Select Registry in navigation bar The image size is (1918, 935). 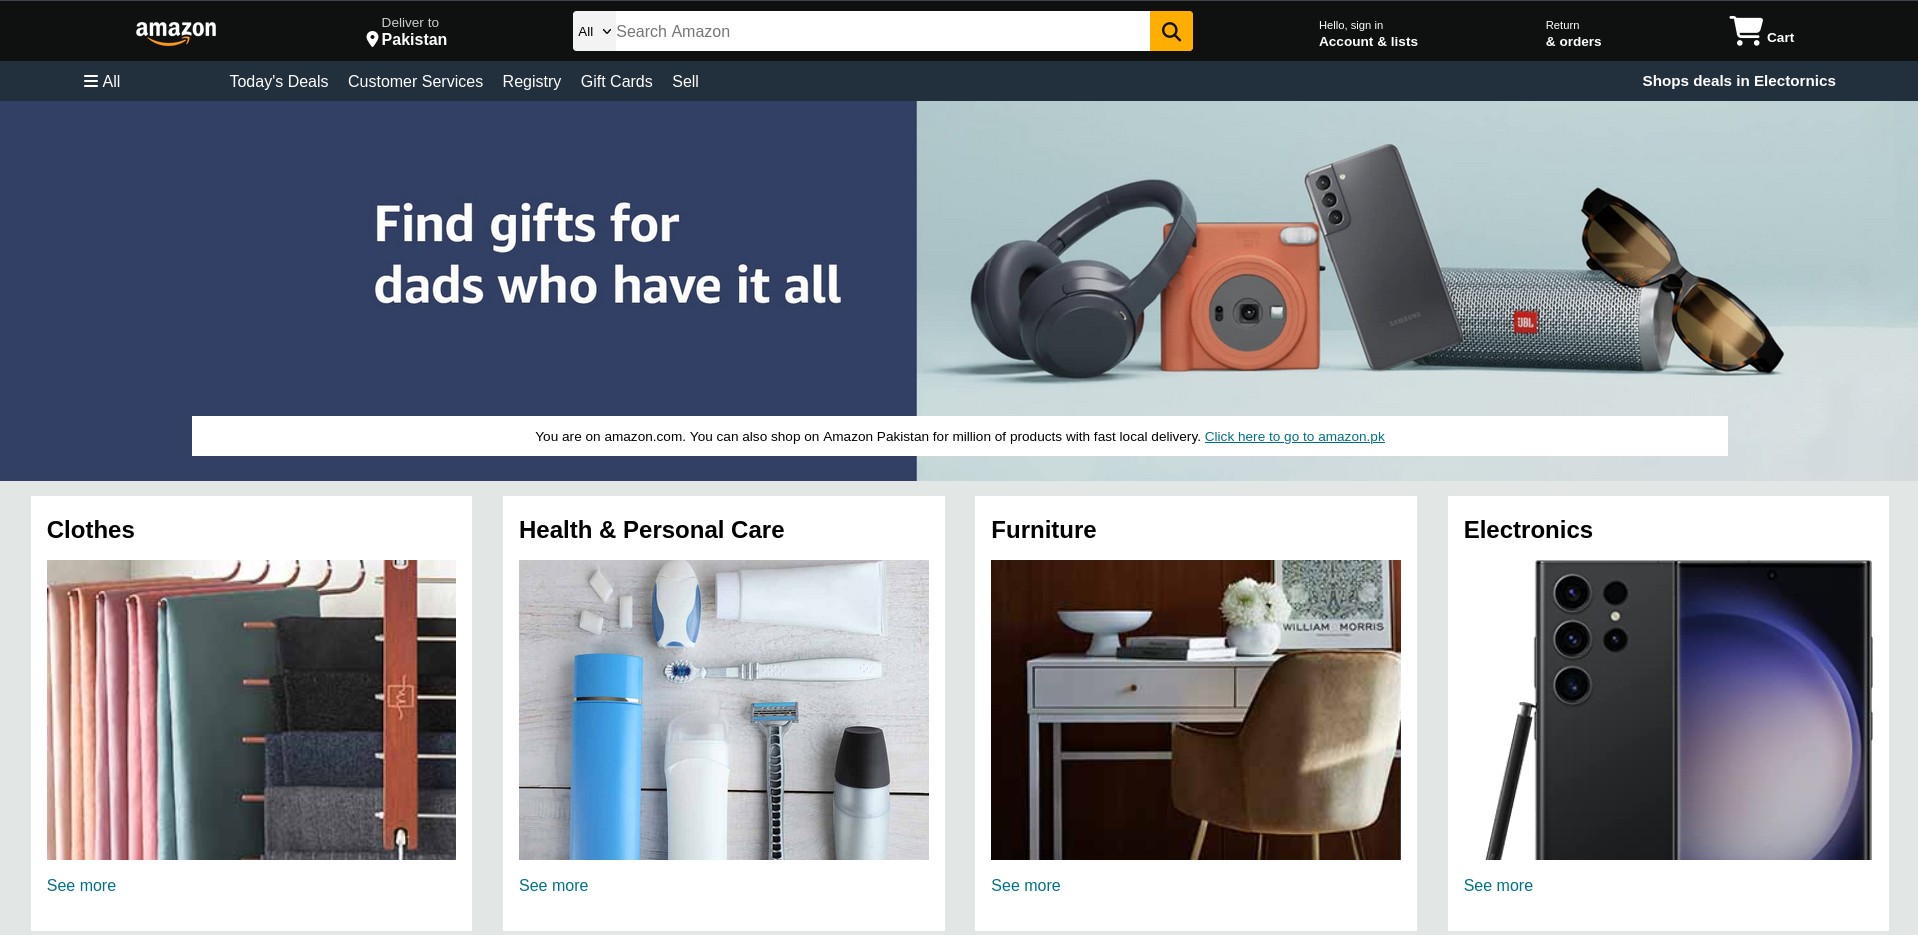pos(531,81)
